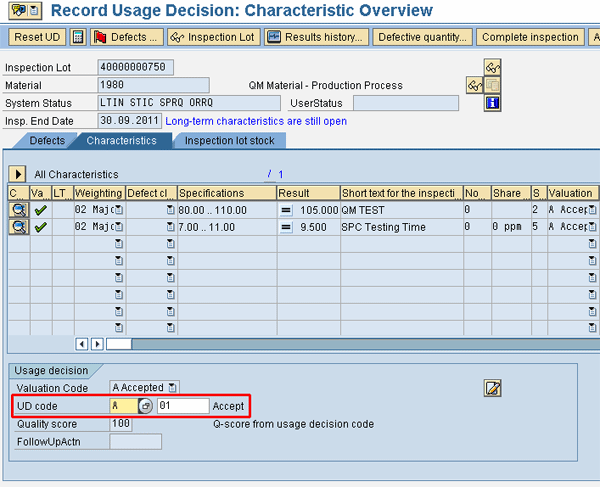
Task: Click the Share column header
Action: [x=511, y=193]
